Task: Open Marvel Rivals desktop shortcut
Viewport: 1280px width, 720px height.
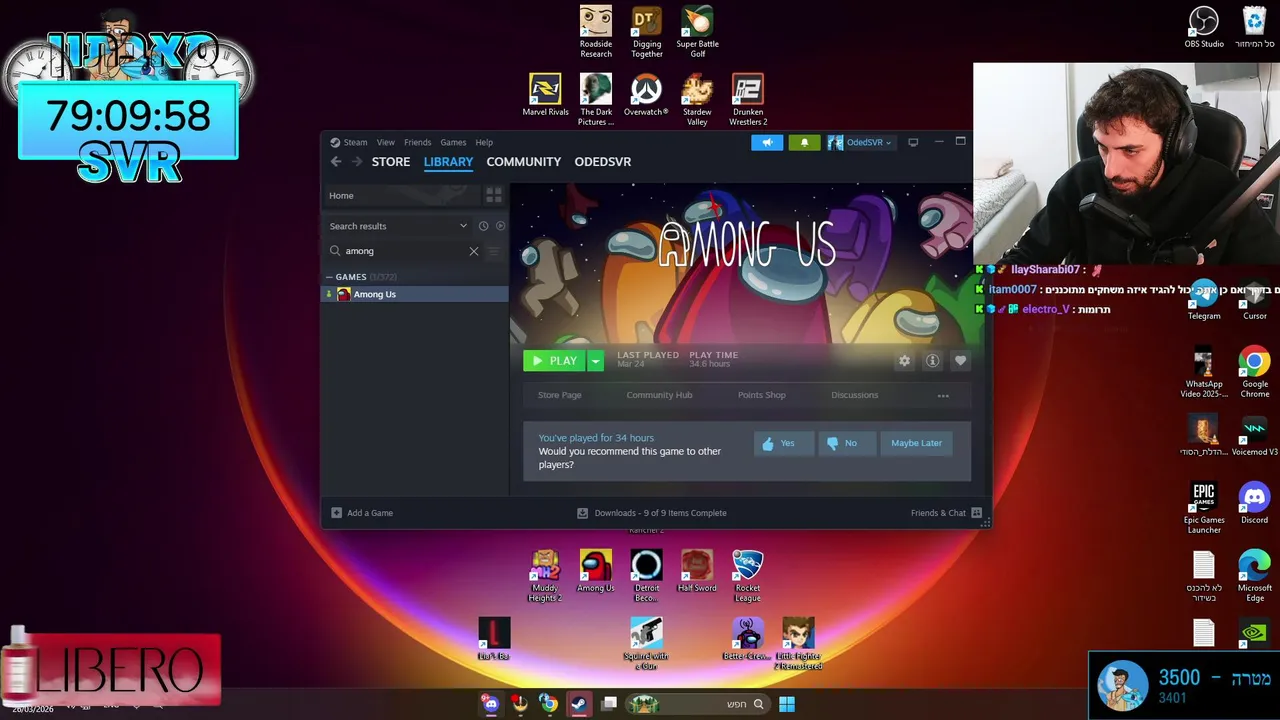Action: (x=545, y=95)
